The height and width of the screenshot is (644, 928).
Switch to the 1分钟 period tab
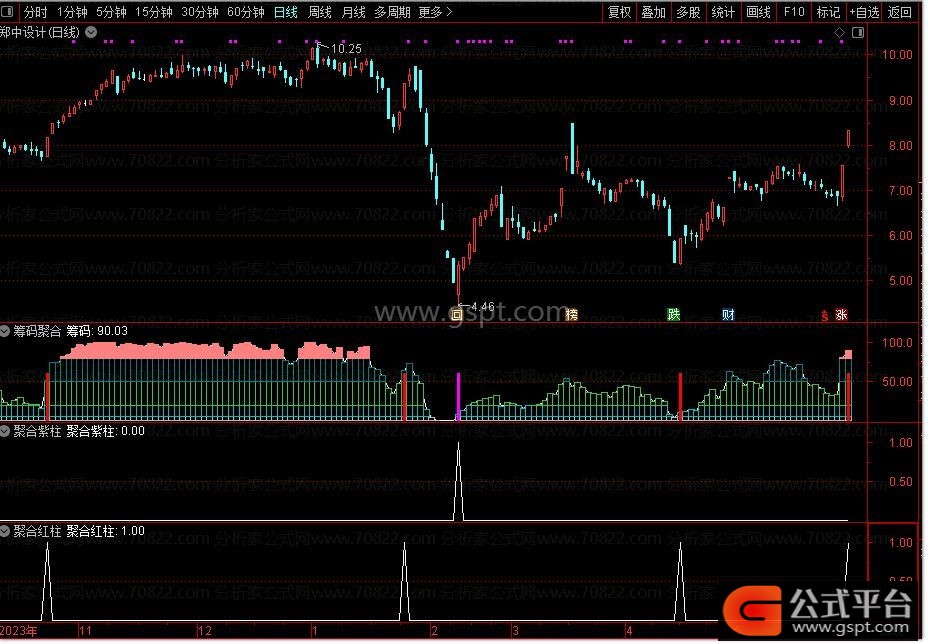[72, 12]
